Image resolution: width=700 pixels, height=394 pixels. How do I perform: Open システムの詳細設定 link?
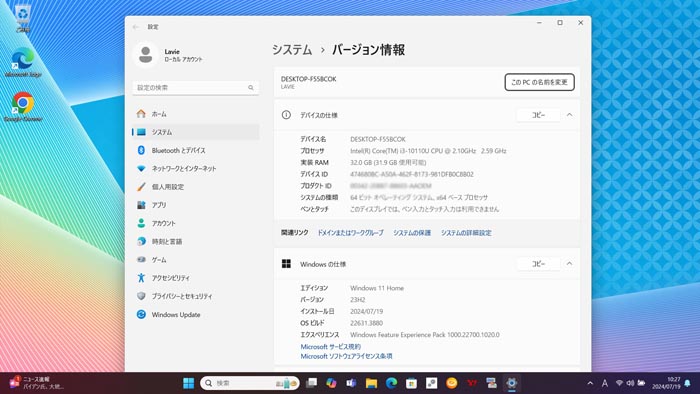pyautogui.click(x=466, y=233)
